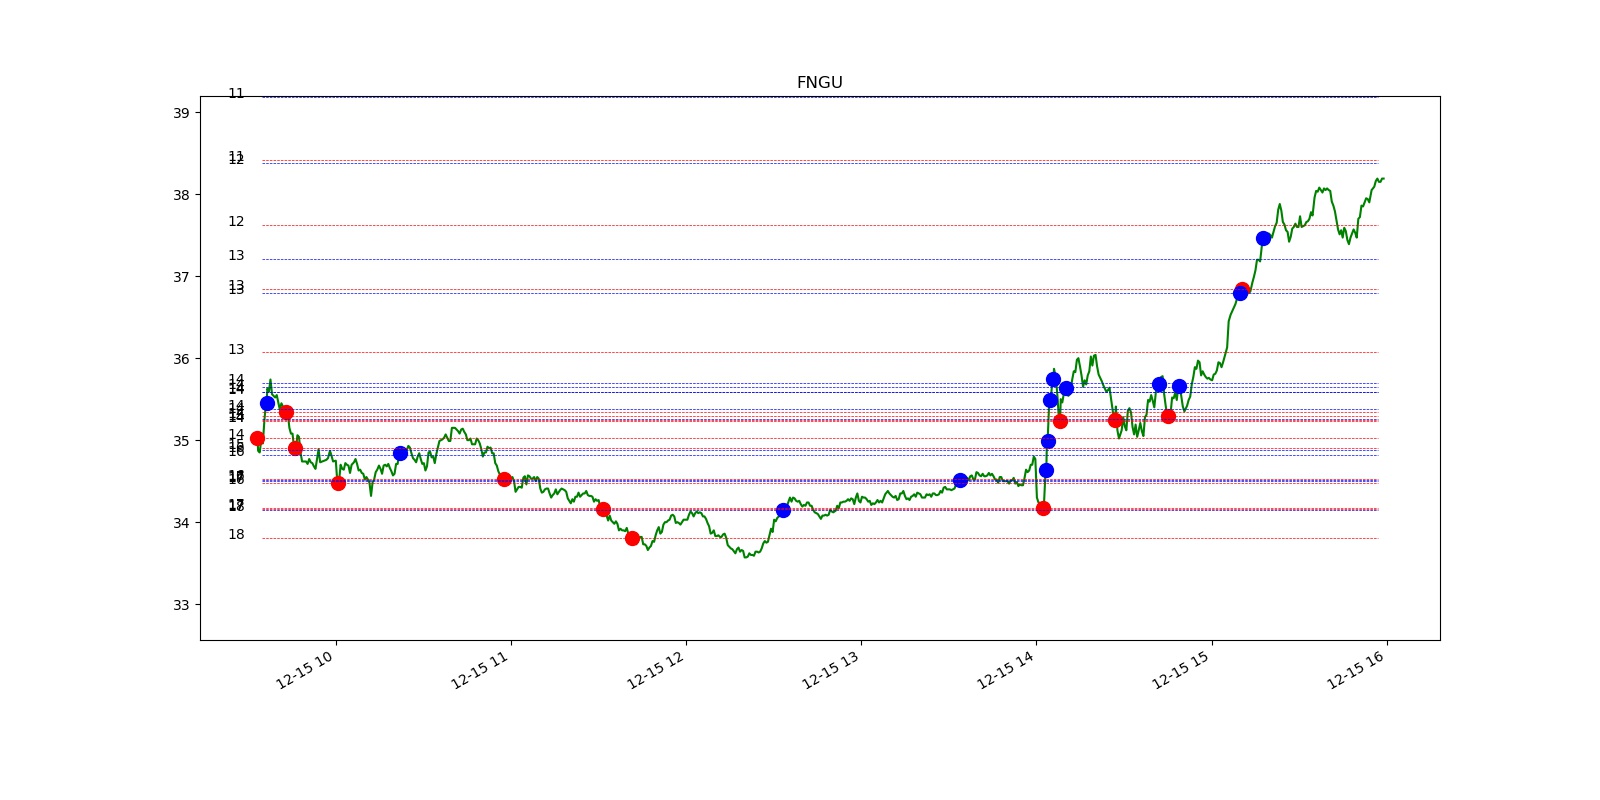Click x-axis label 12-15 11
This screenshot has height=800, width=1600.
[479, 670]
